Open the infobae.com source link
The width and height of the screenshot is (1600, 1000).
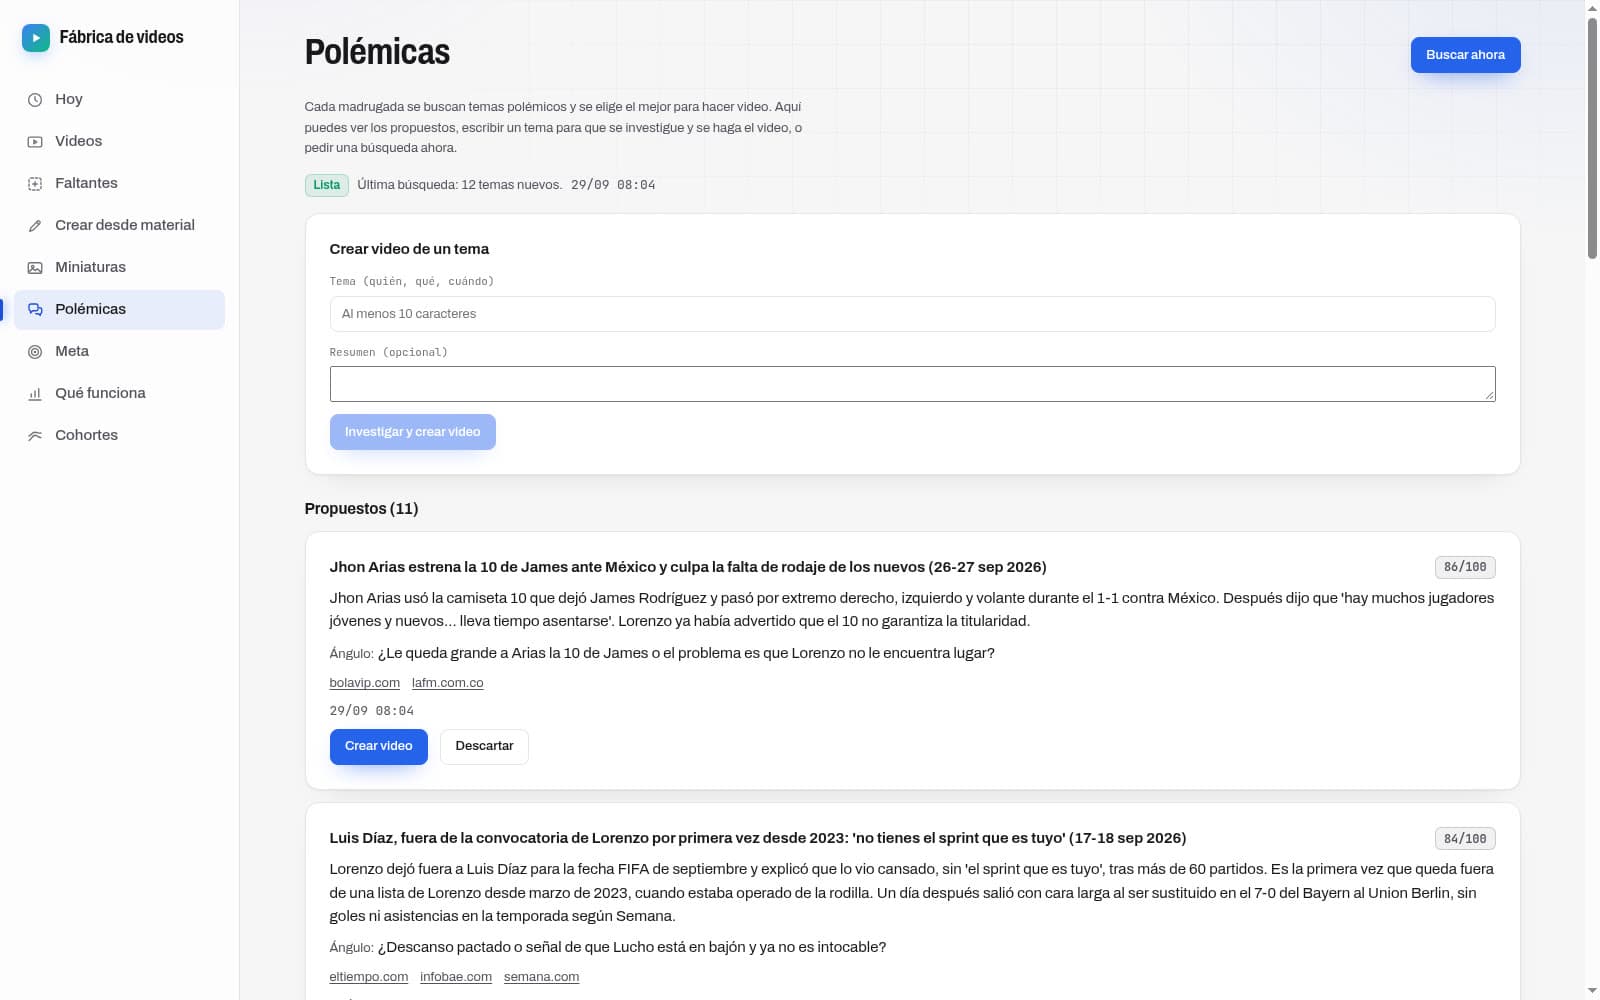click(455, 977)
